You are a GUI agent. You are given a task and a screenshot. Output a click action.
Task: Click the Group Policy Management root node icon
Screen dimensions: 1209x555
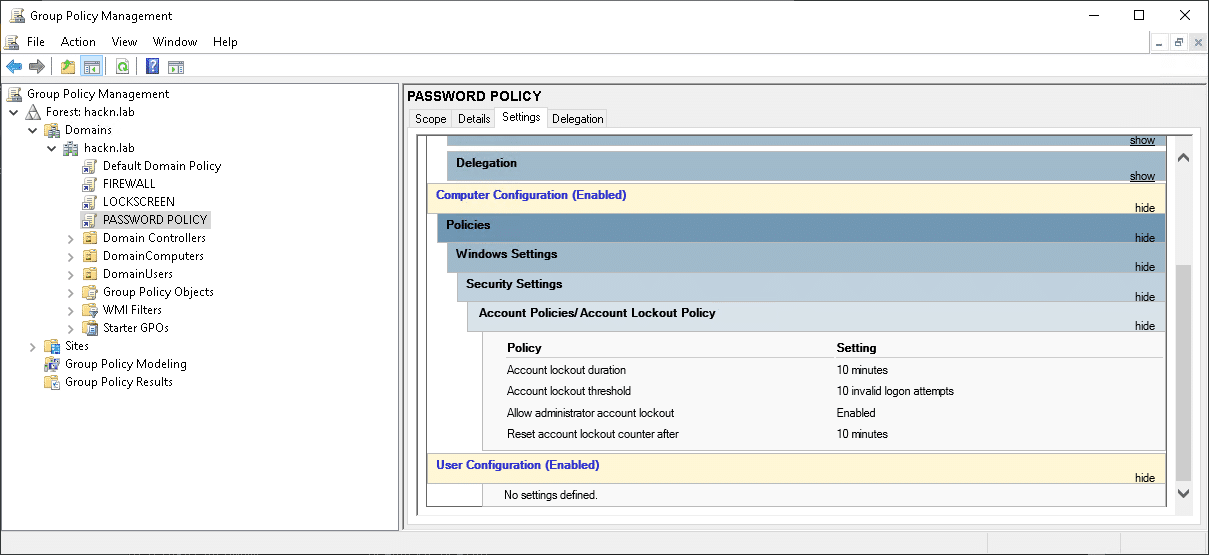point(15,94)
